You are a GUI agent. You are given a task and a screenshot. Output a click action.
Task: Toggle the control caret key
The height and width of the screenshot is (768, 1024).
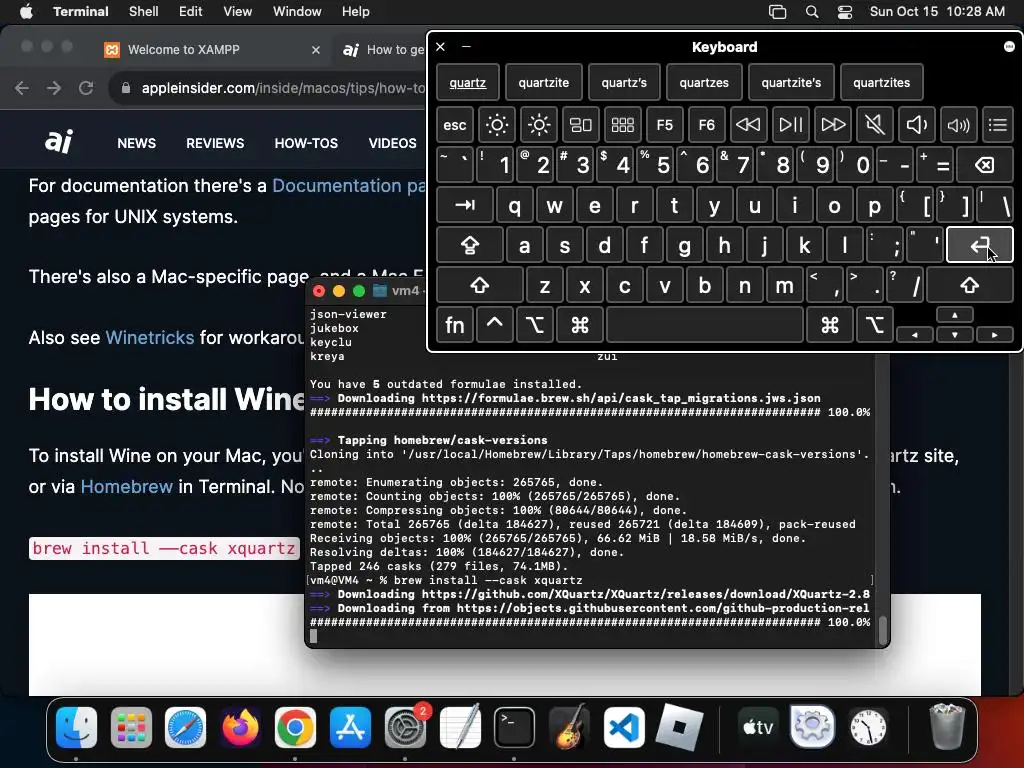[494, 325]
